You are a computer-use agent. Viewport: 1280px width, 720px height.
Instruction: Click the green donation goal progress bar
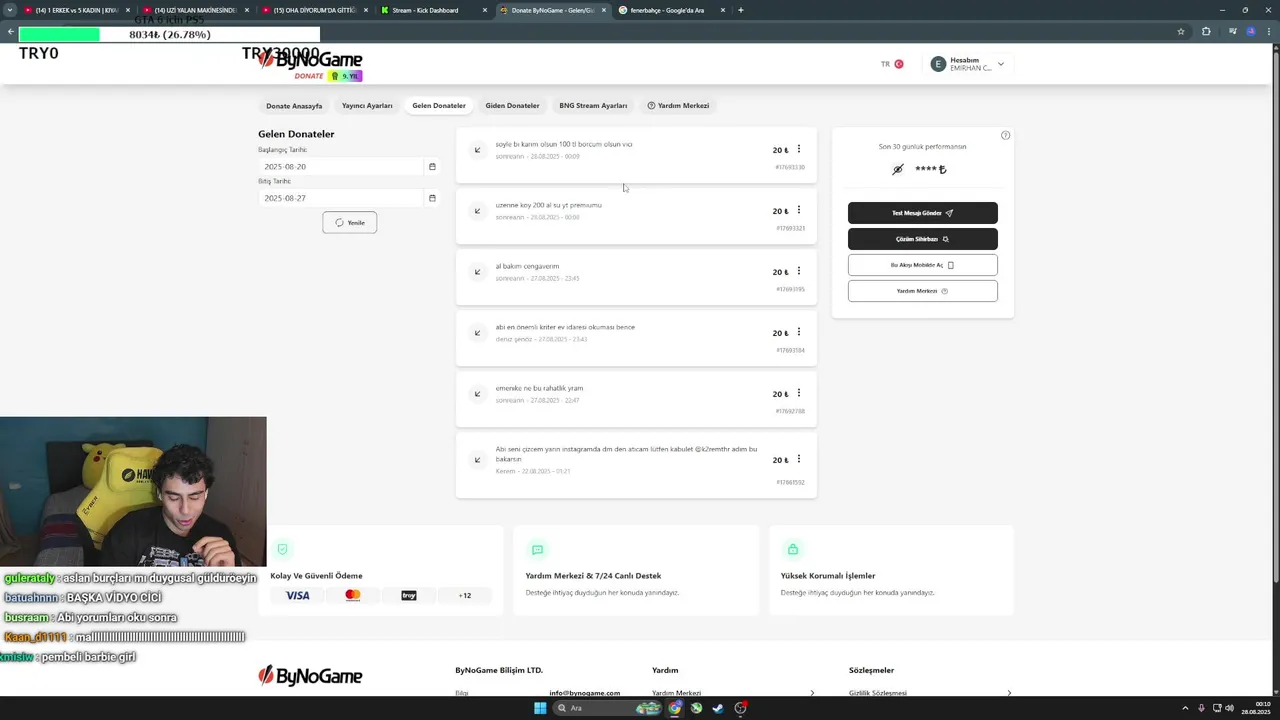point(59,34)
